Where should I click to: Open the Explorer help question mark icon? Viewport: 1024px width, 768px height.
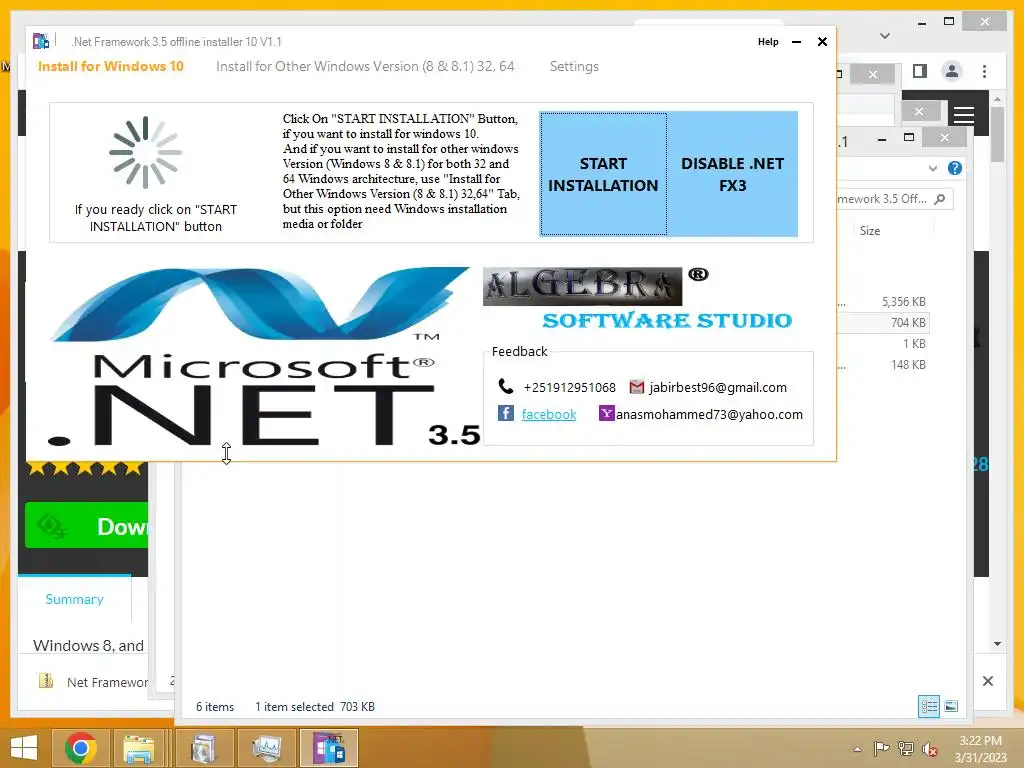point(955,168)
